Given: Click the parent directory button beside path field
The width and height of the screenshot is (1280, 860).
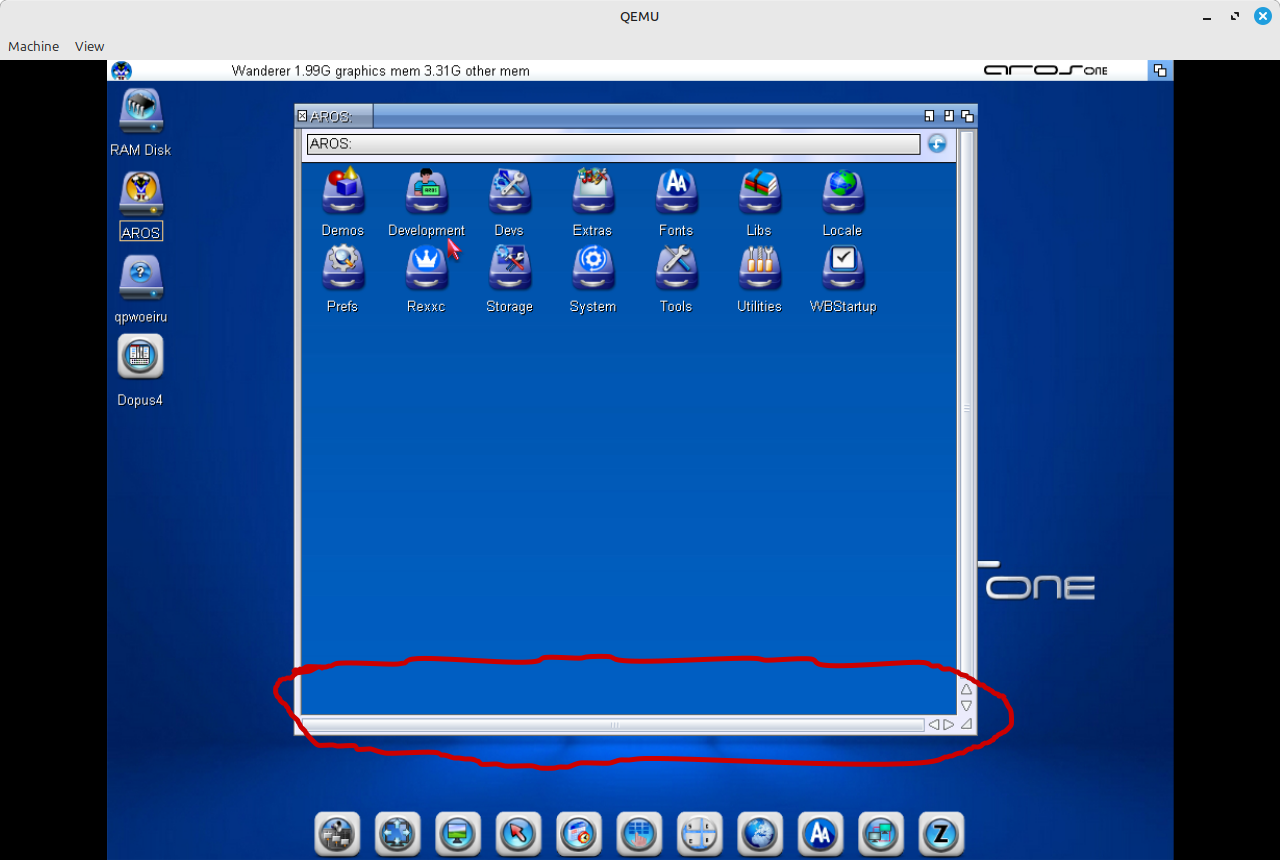Looking at the screenshot, I should pos(936,144).
